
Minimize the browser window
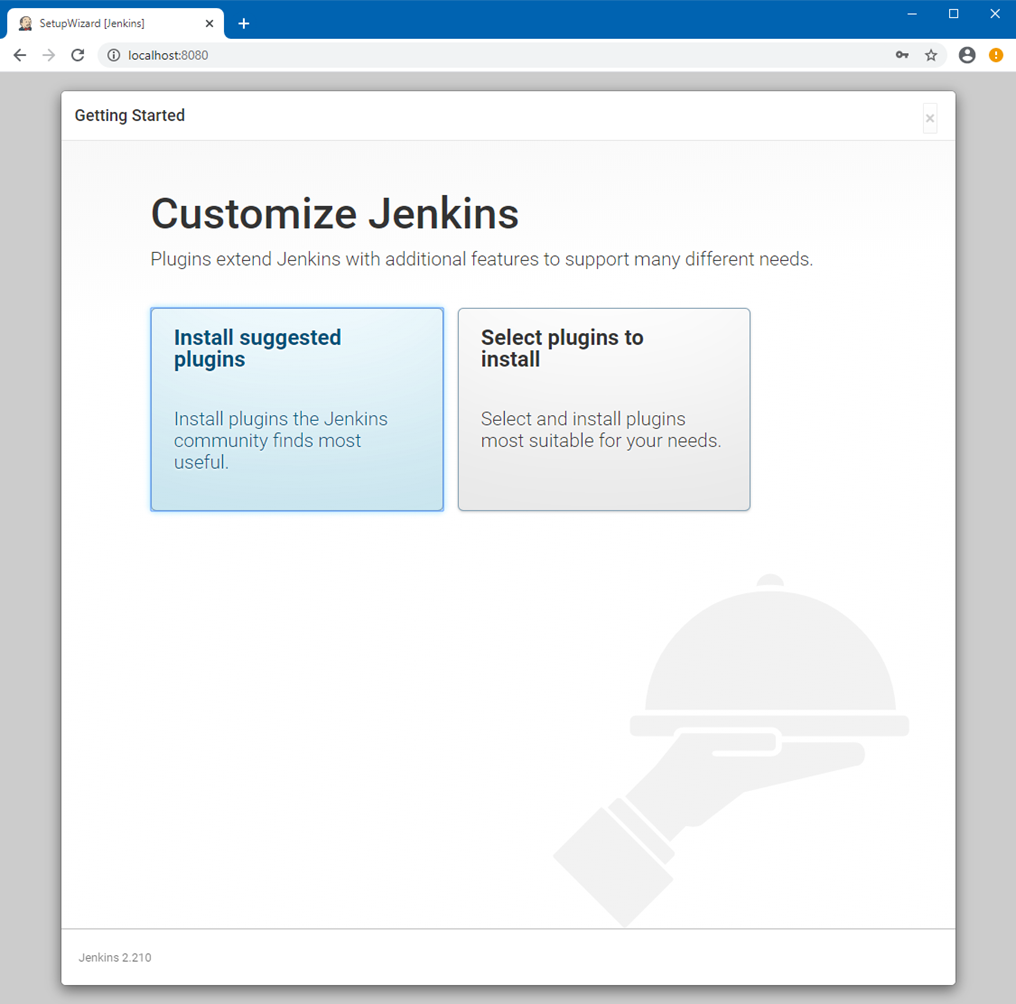tap(912, 14)
